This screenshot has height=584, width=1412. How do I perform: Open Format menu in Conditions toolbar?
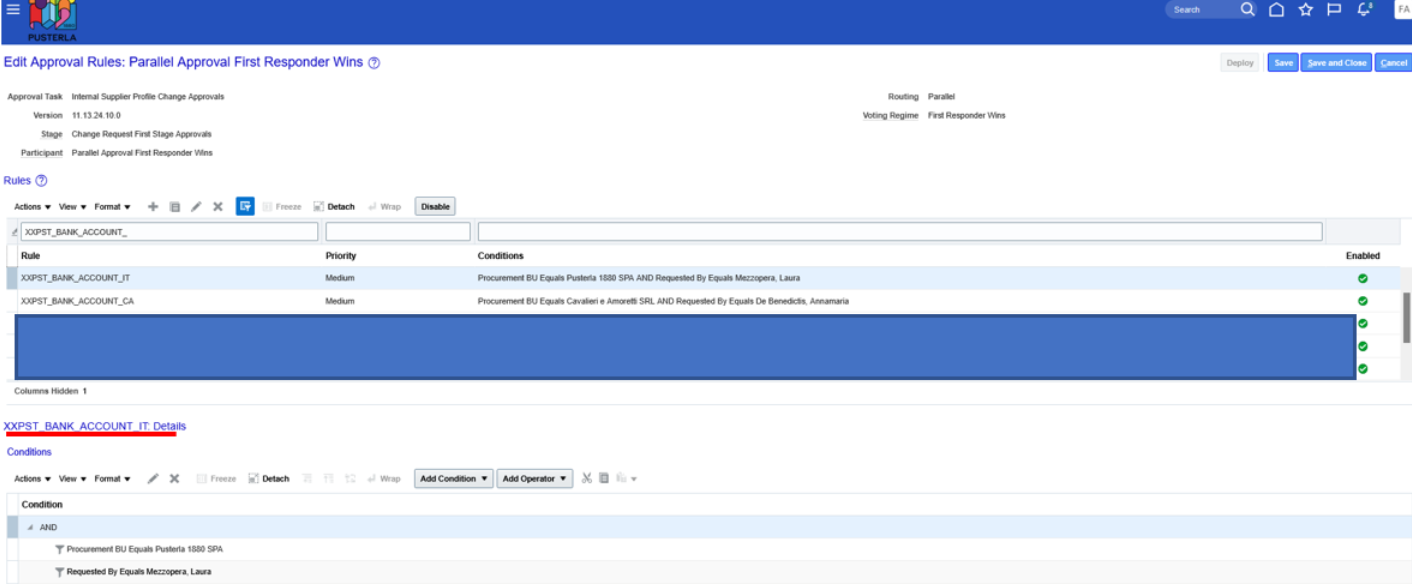(113, 479)
